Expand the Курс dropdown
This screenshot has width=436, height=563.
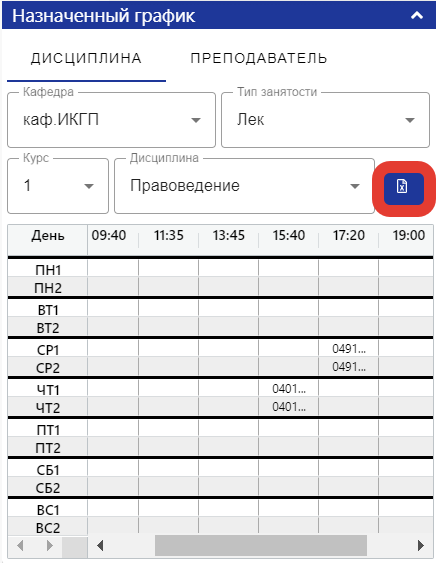coord(58,186)
